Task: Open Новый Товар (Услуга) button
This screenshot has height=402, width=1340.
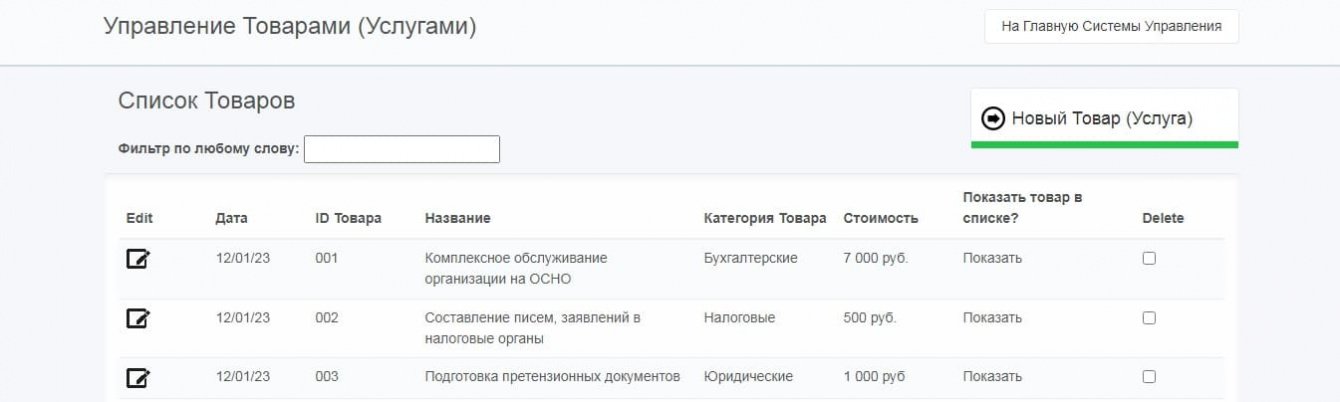Action: (1102, 119)
